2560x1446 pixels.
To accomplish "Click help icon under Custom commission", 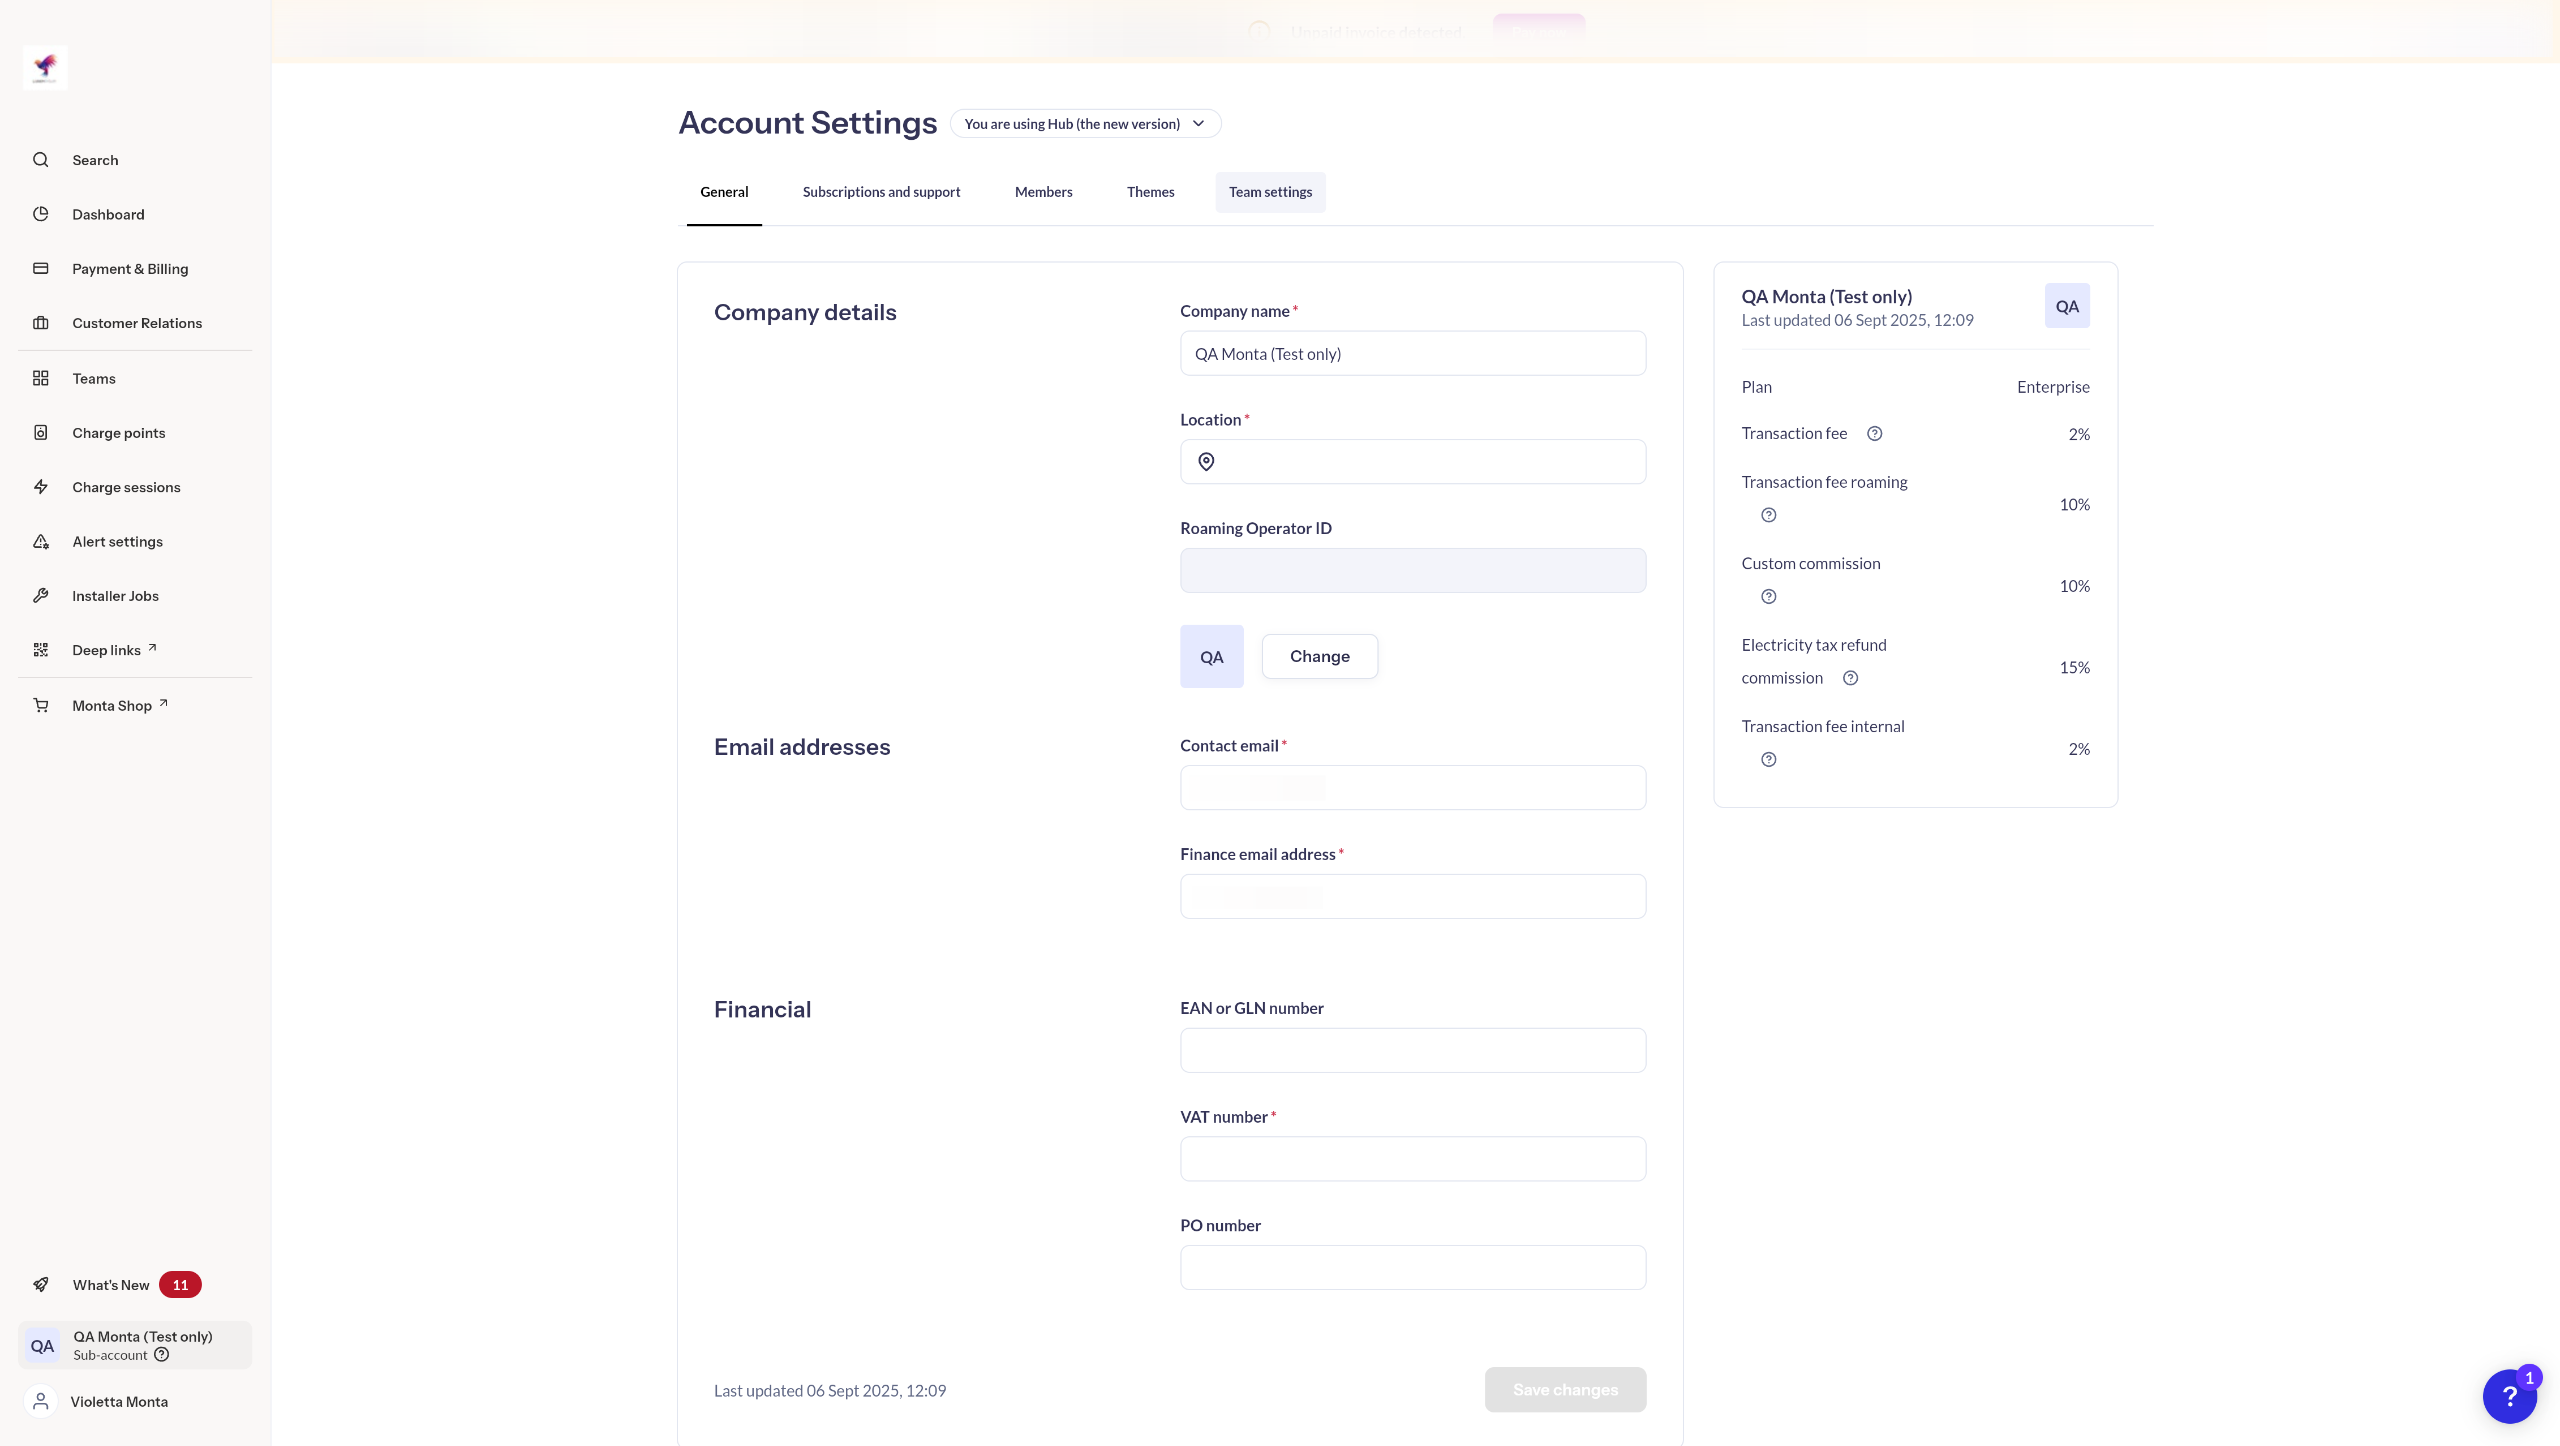I will pyautogui.click(x=1768, y=597).
